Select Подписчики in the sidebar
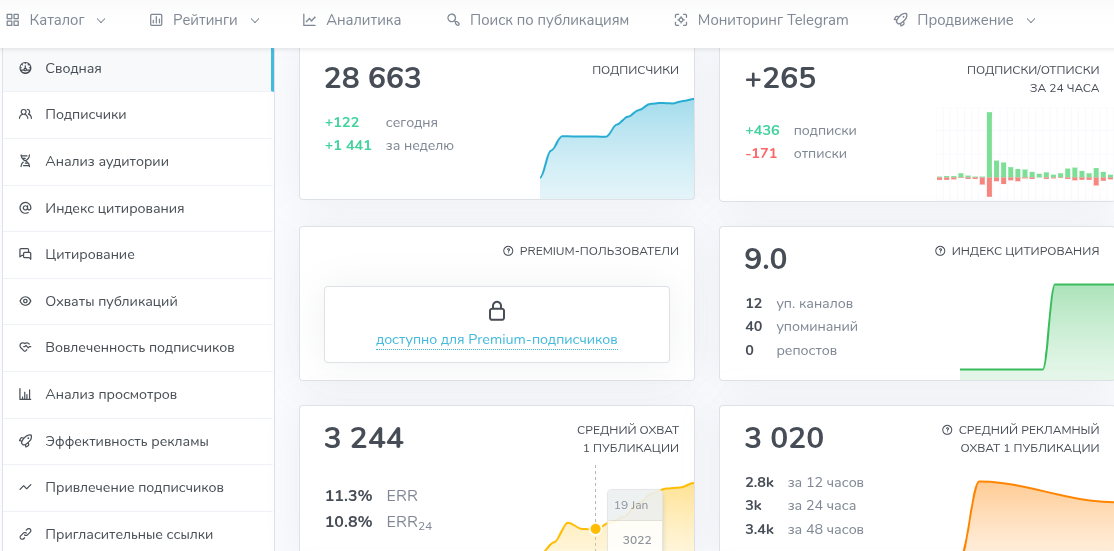This screenshot has width=1114, height=551. (138, 114)
